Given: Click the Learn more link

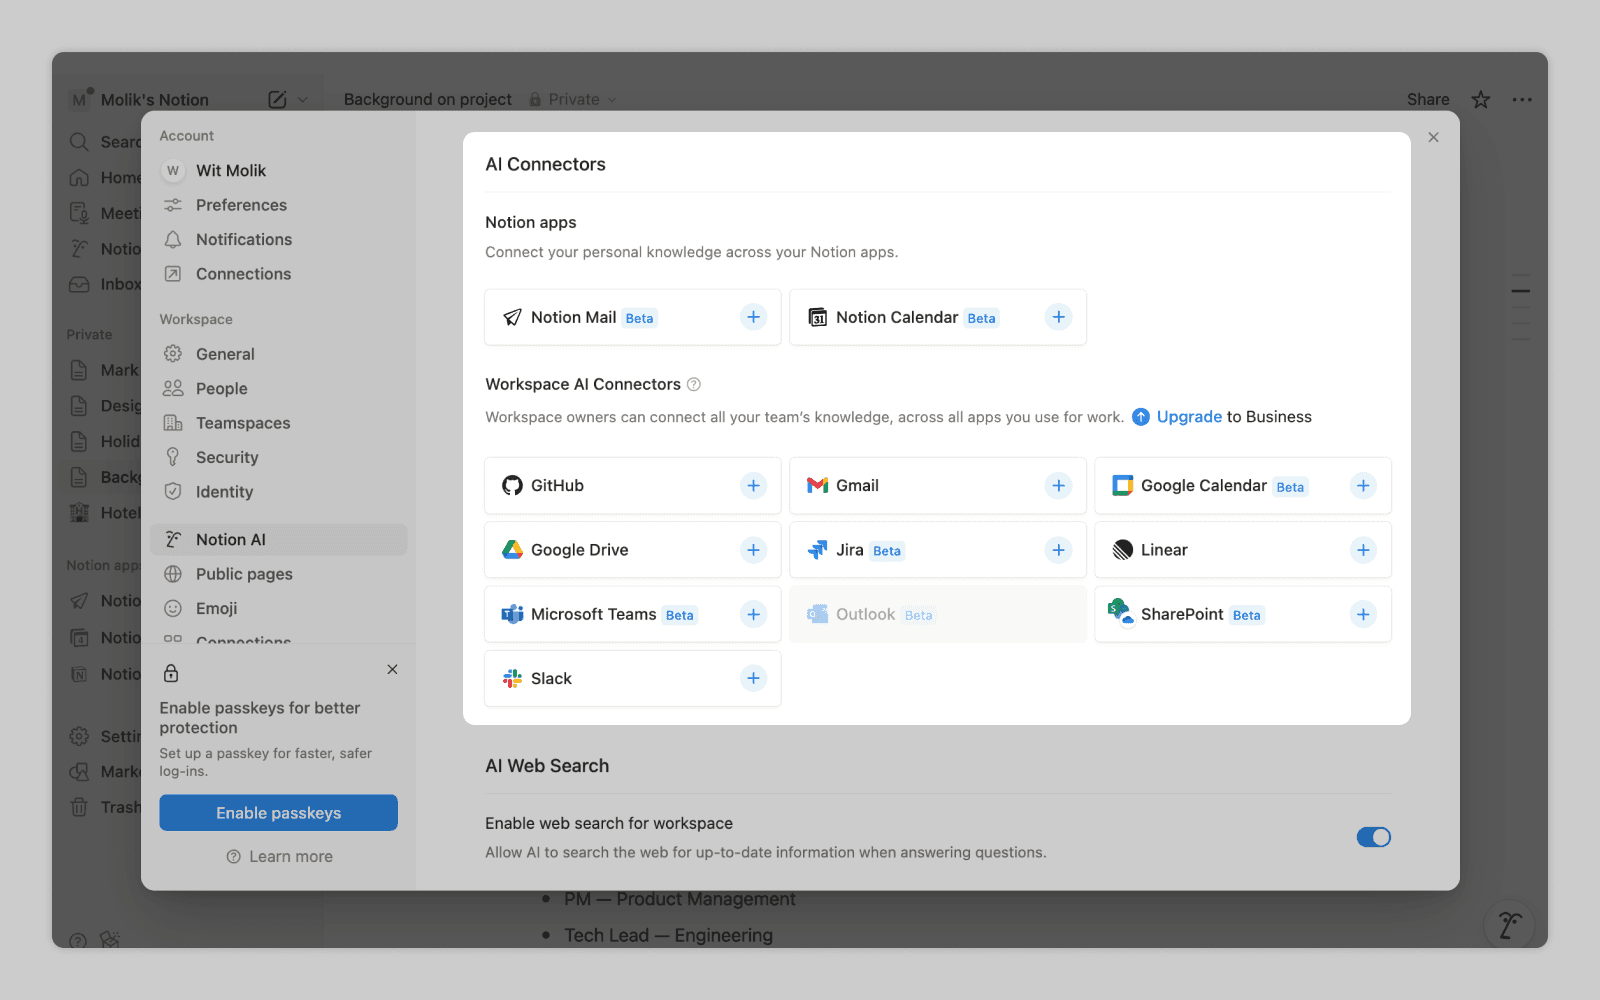Looking at the screenshot, I should click(x=279, y=857).
